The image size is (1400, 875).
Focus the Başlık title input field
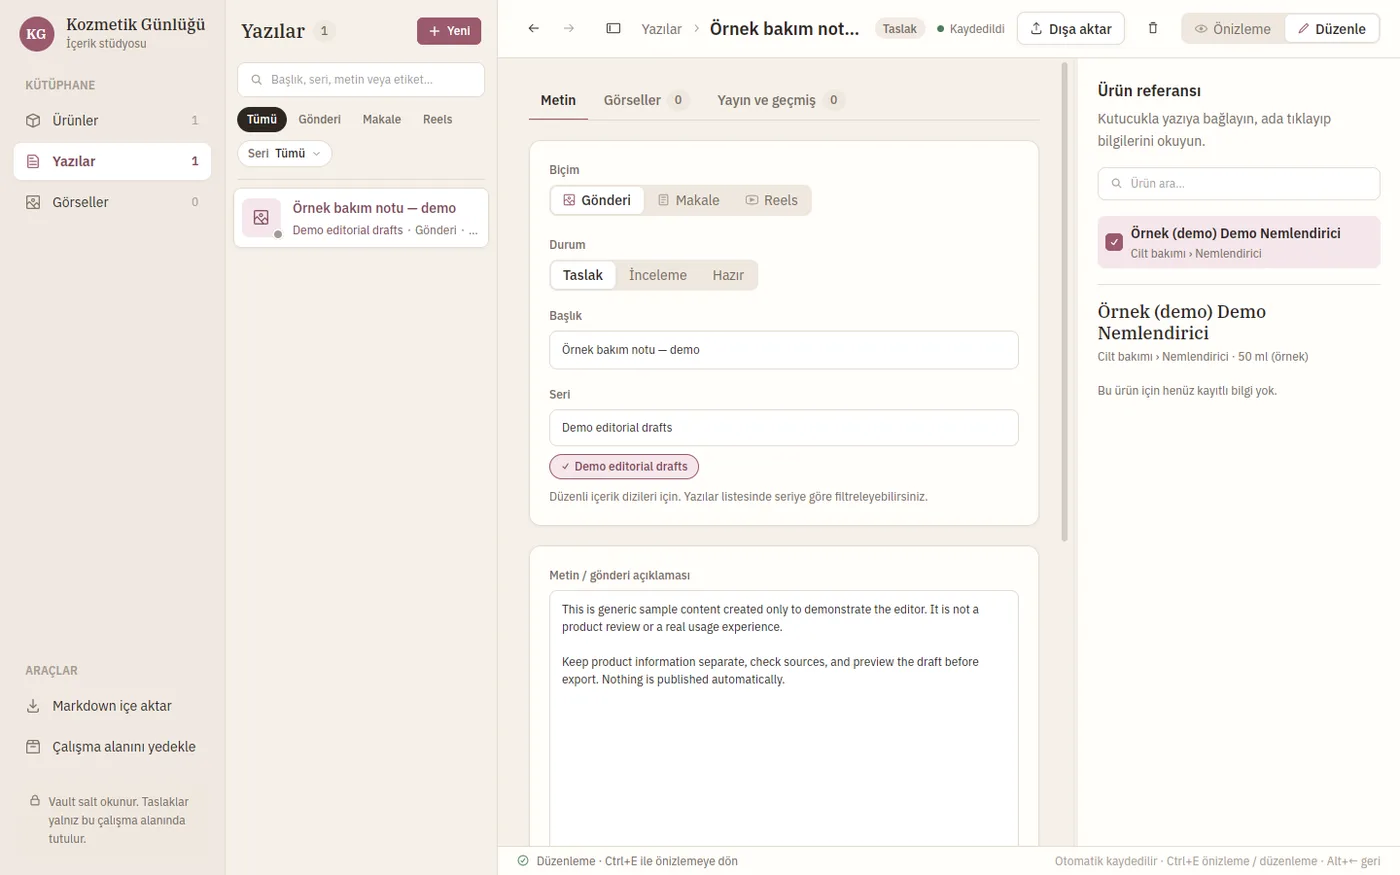[784, 350]
